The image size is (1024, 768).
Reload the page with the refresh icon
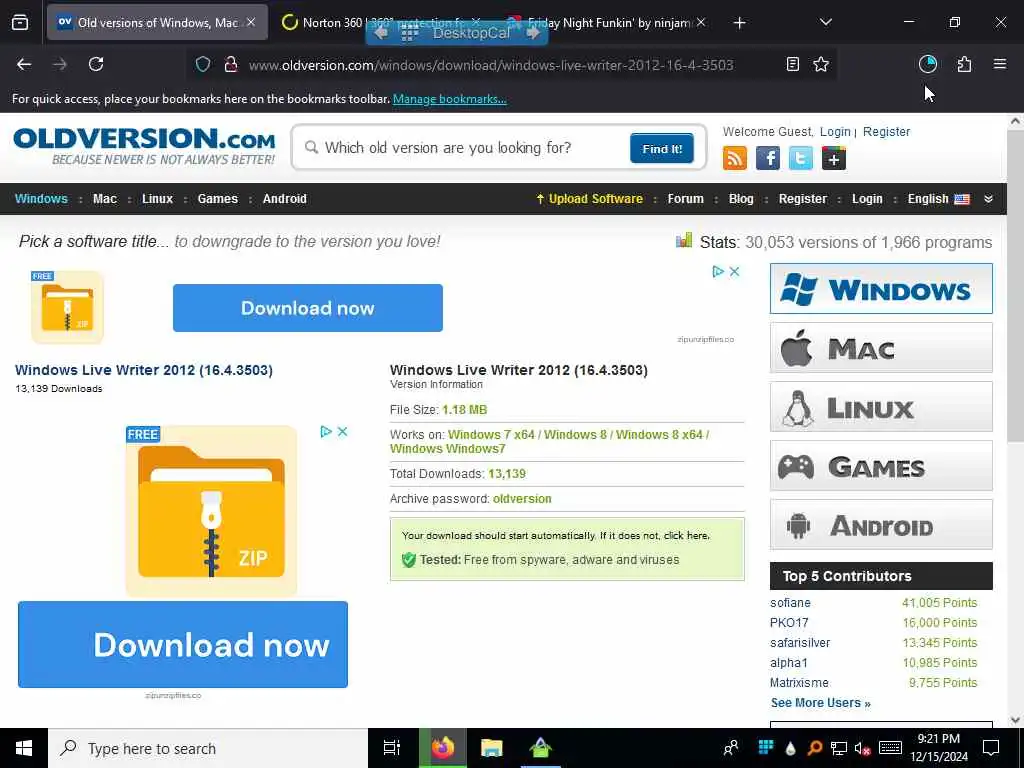pyautogui.click(x=96, y=64)
